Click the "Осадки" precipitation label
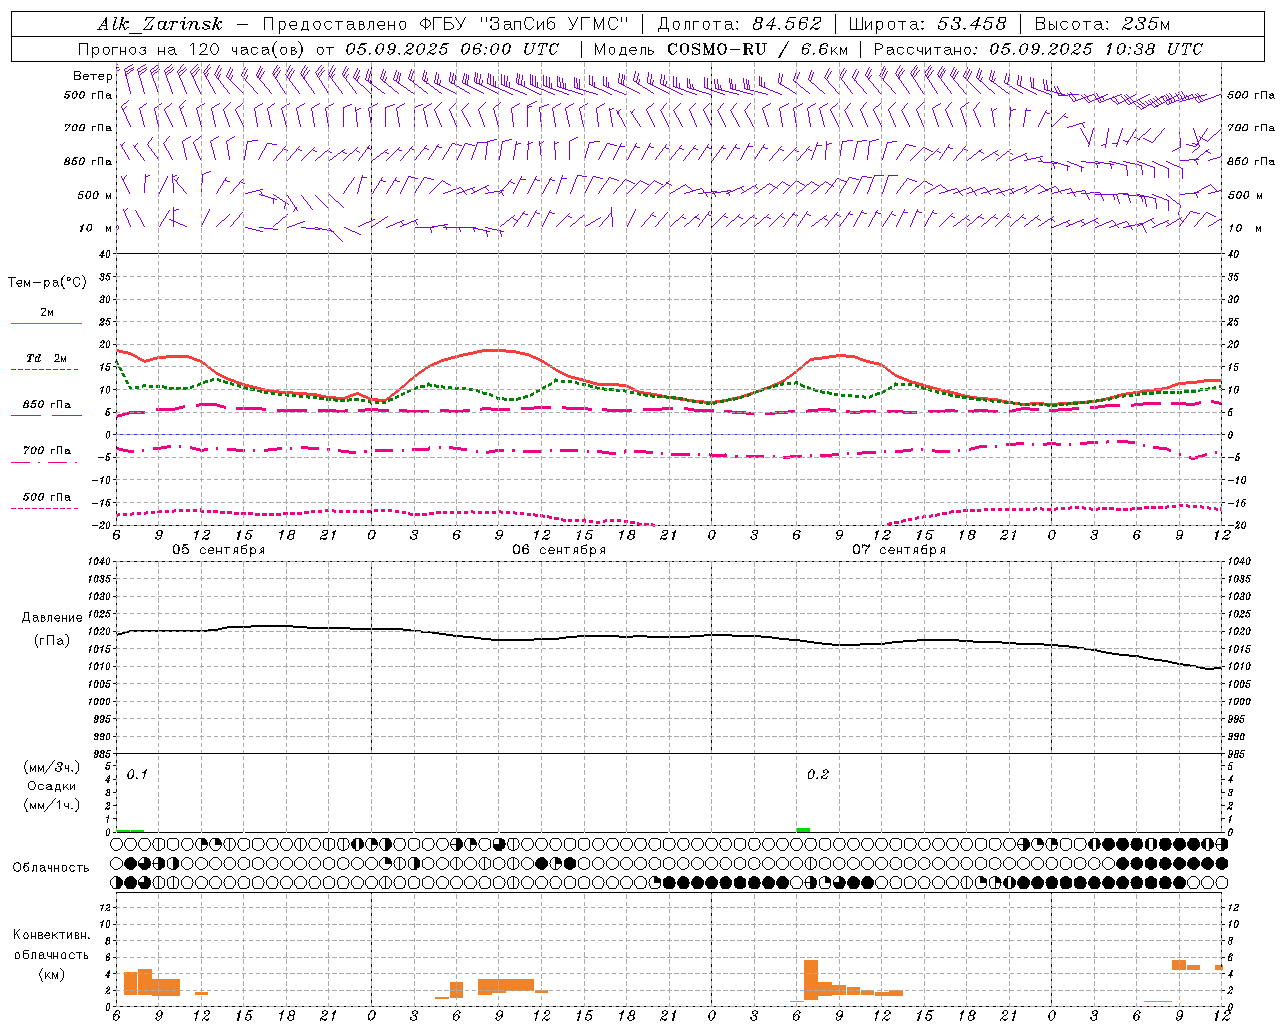The width and height of the screenshot is (1280, 1024). click(x=52, y=786)
